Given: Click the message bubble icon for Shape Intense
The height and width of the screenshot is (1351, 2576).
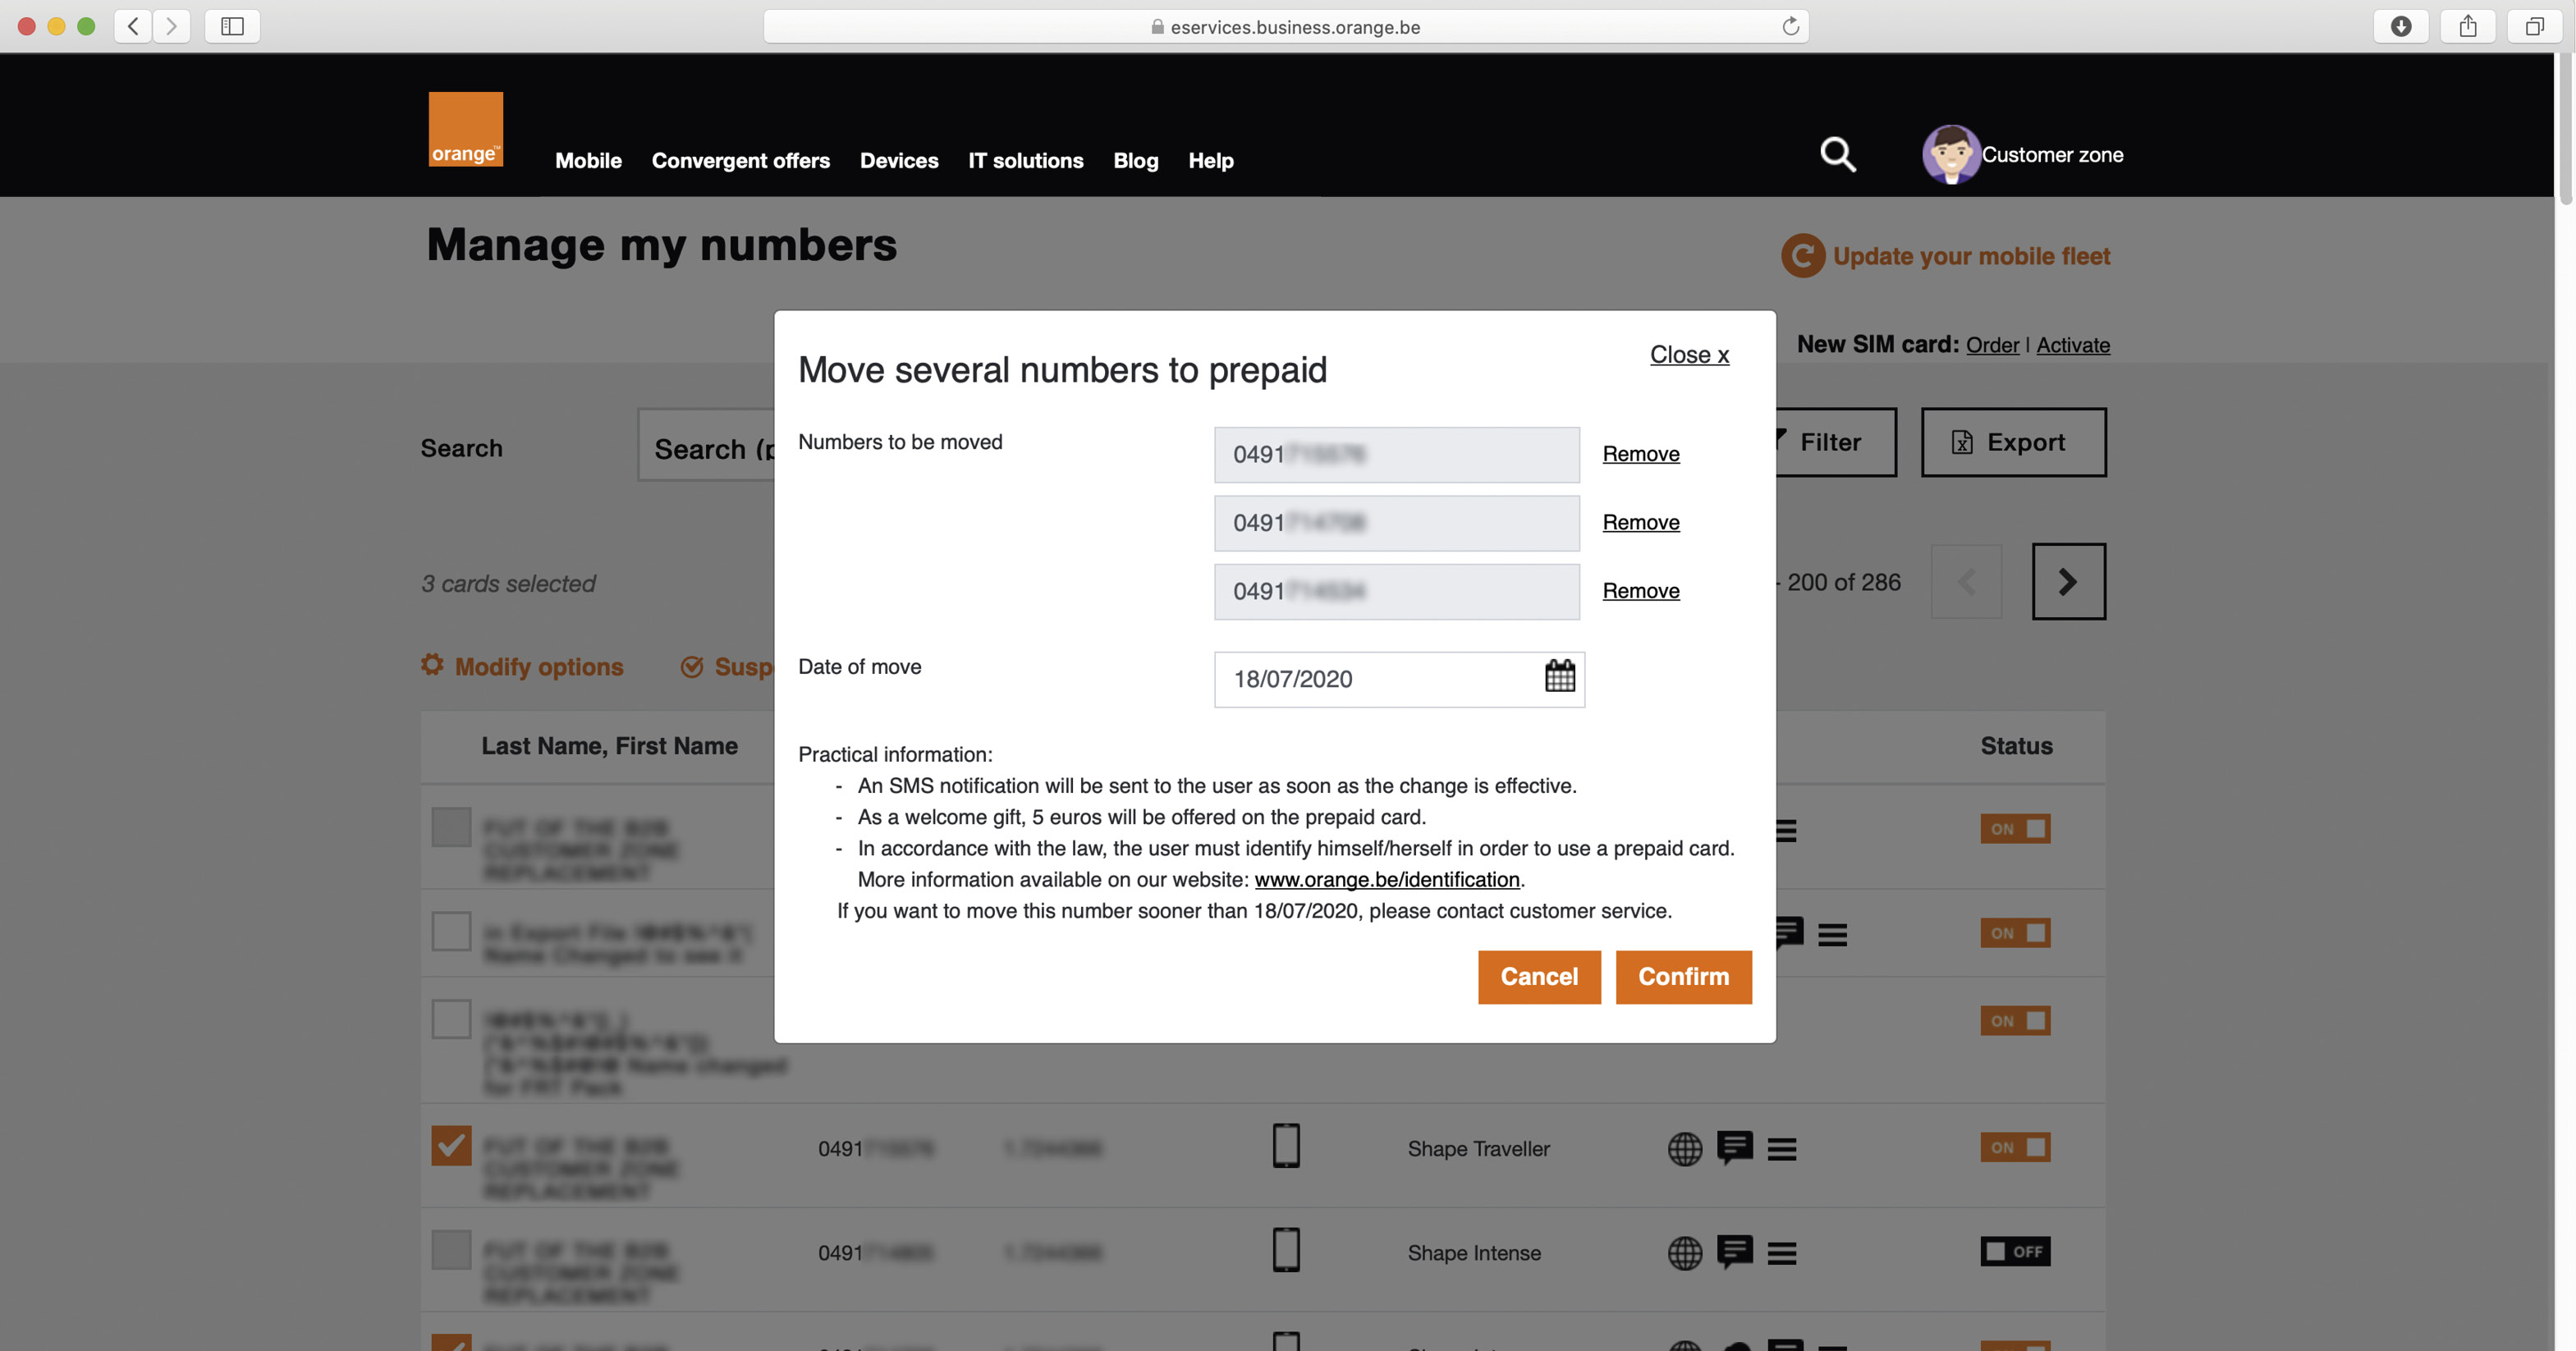Looking at the screenshot, I should [x=1735, y=1251].
